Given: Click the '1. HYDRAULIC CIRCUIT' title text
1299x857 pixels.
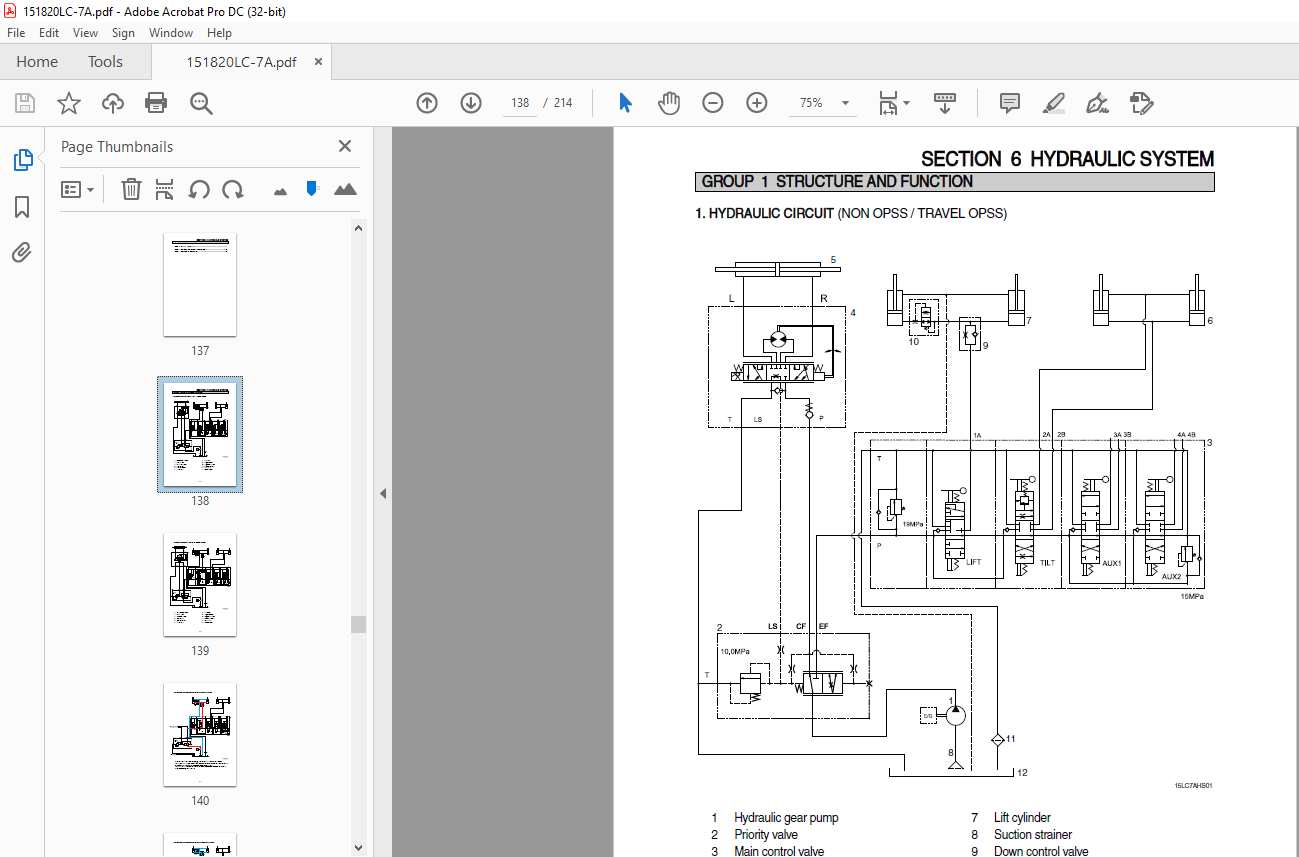Looking at the screenshot, I should [764, 213].
